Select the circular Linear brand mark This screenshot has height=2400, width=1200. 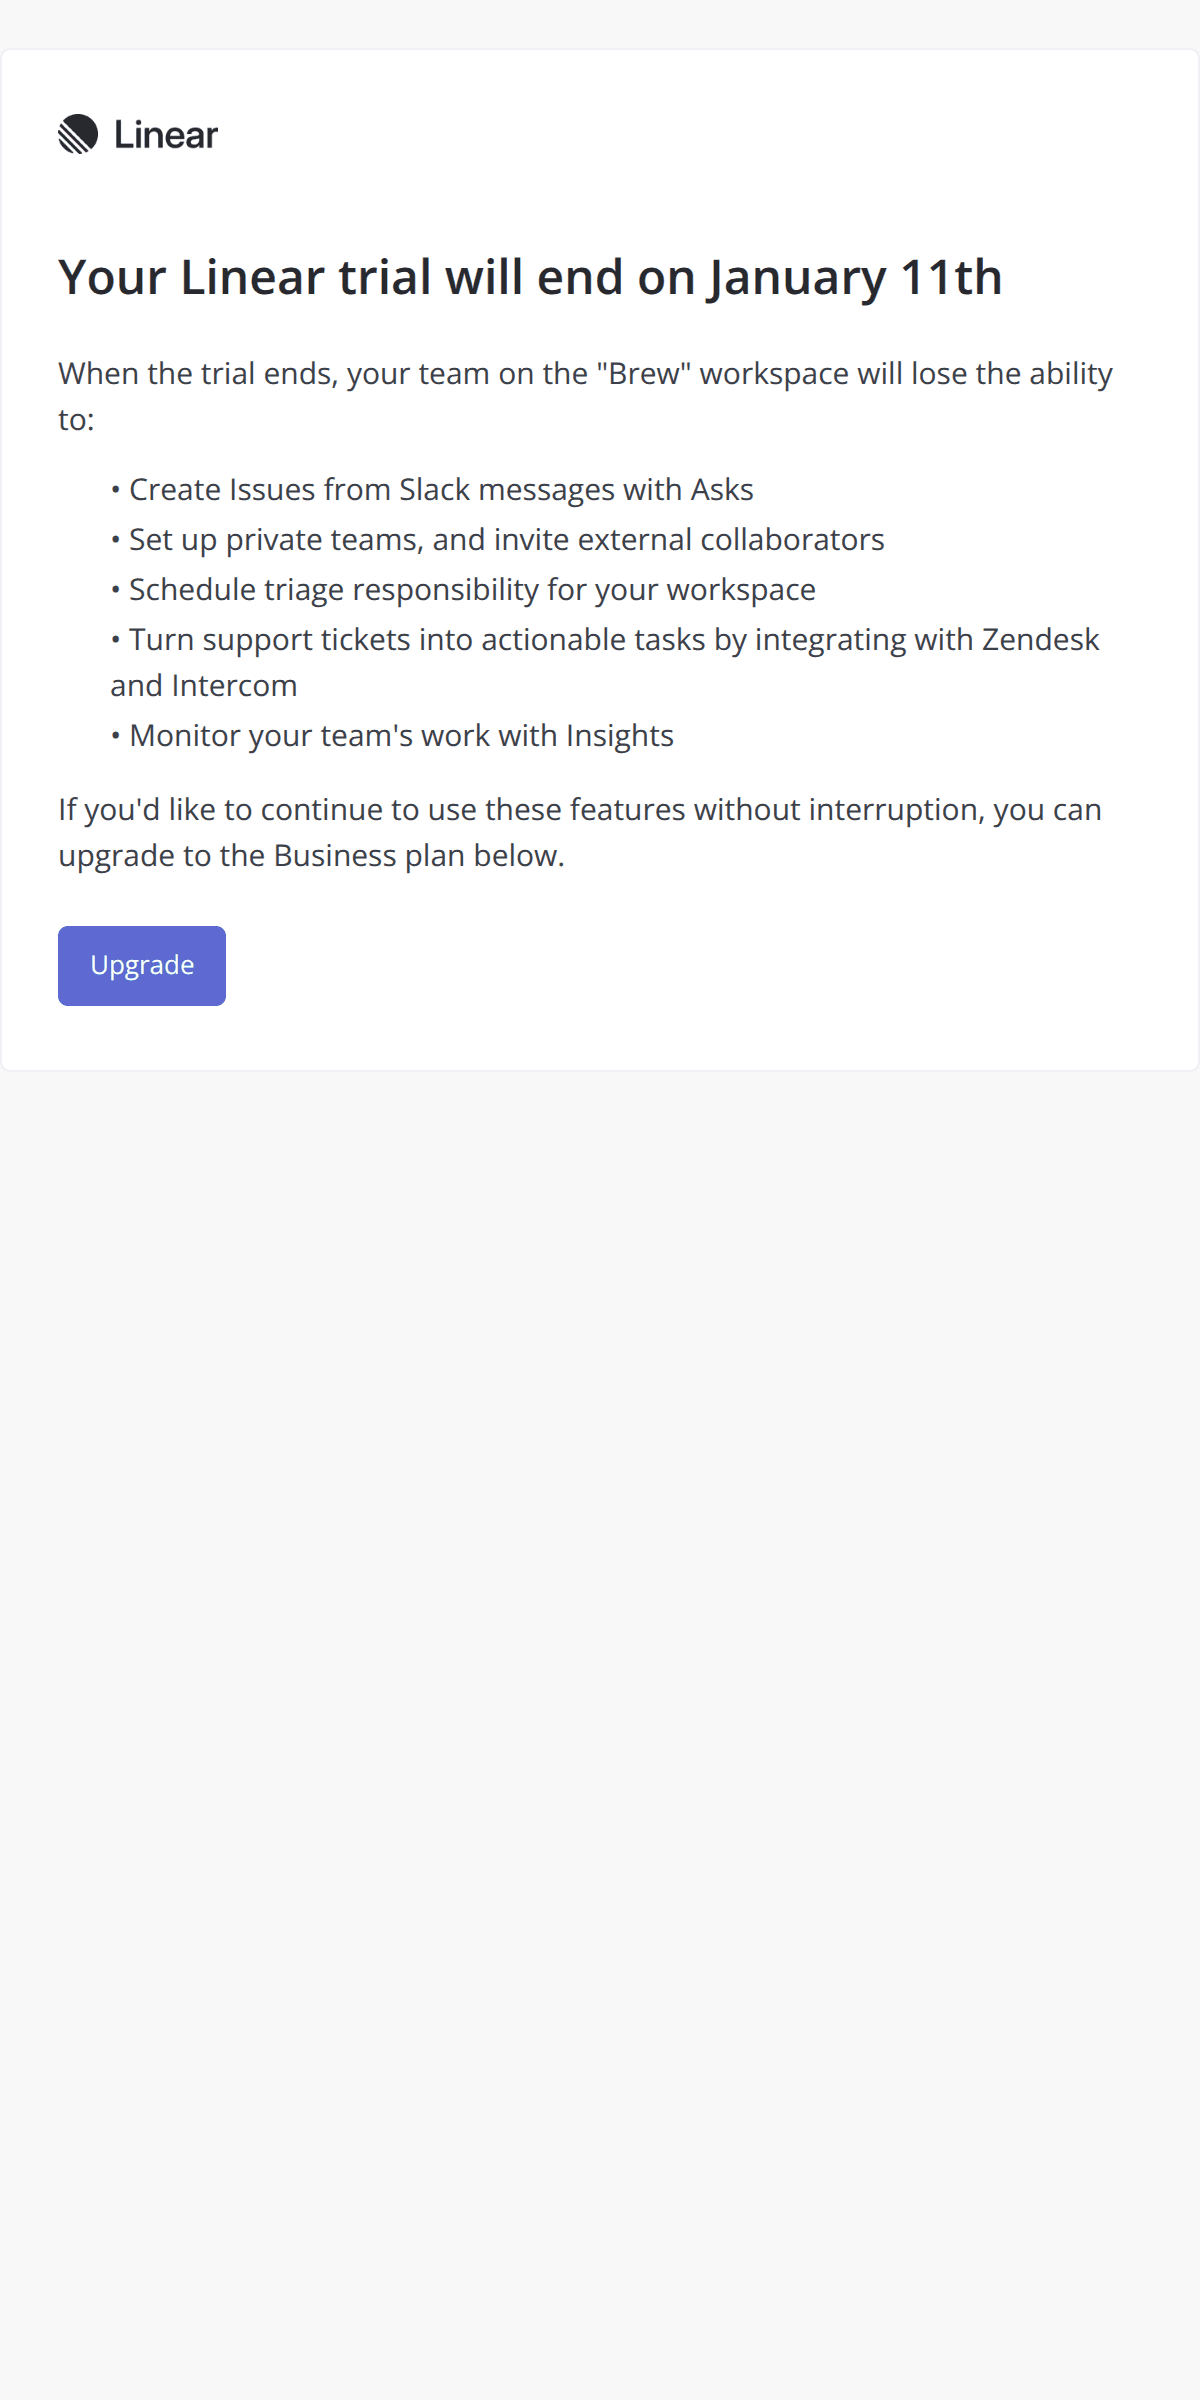pos(79,133)
